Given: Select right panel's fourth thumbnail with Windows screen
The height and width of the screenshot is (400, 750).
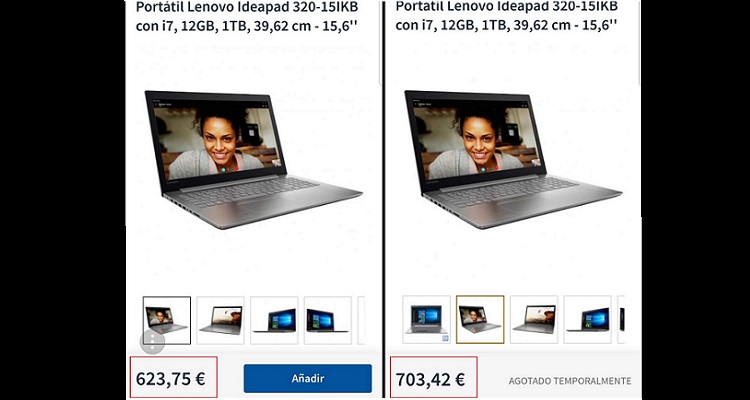Looking at the screenshot, I should 587,320.
